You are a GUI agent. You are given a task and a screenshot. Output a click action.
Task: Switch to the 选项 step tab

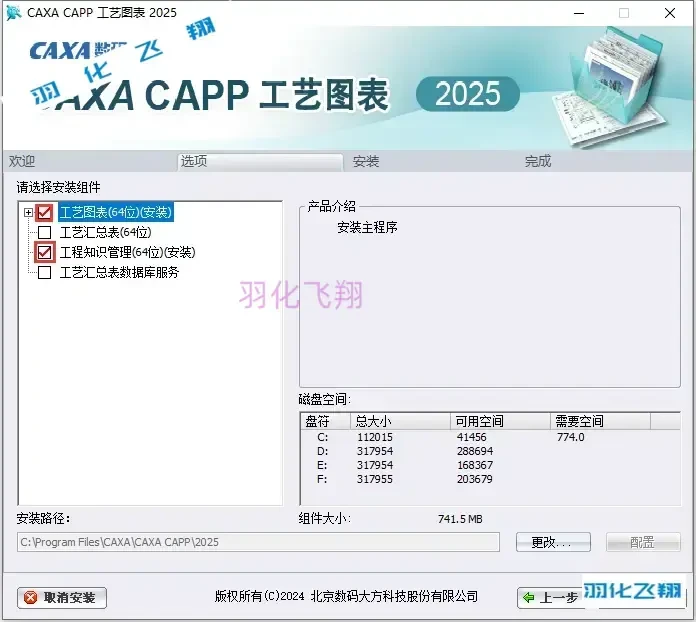(x=260, y=162)
